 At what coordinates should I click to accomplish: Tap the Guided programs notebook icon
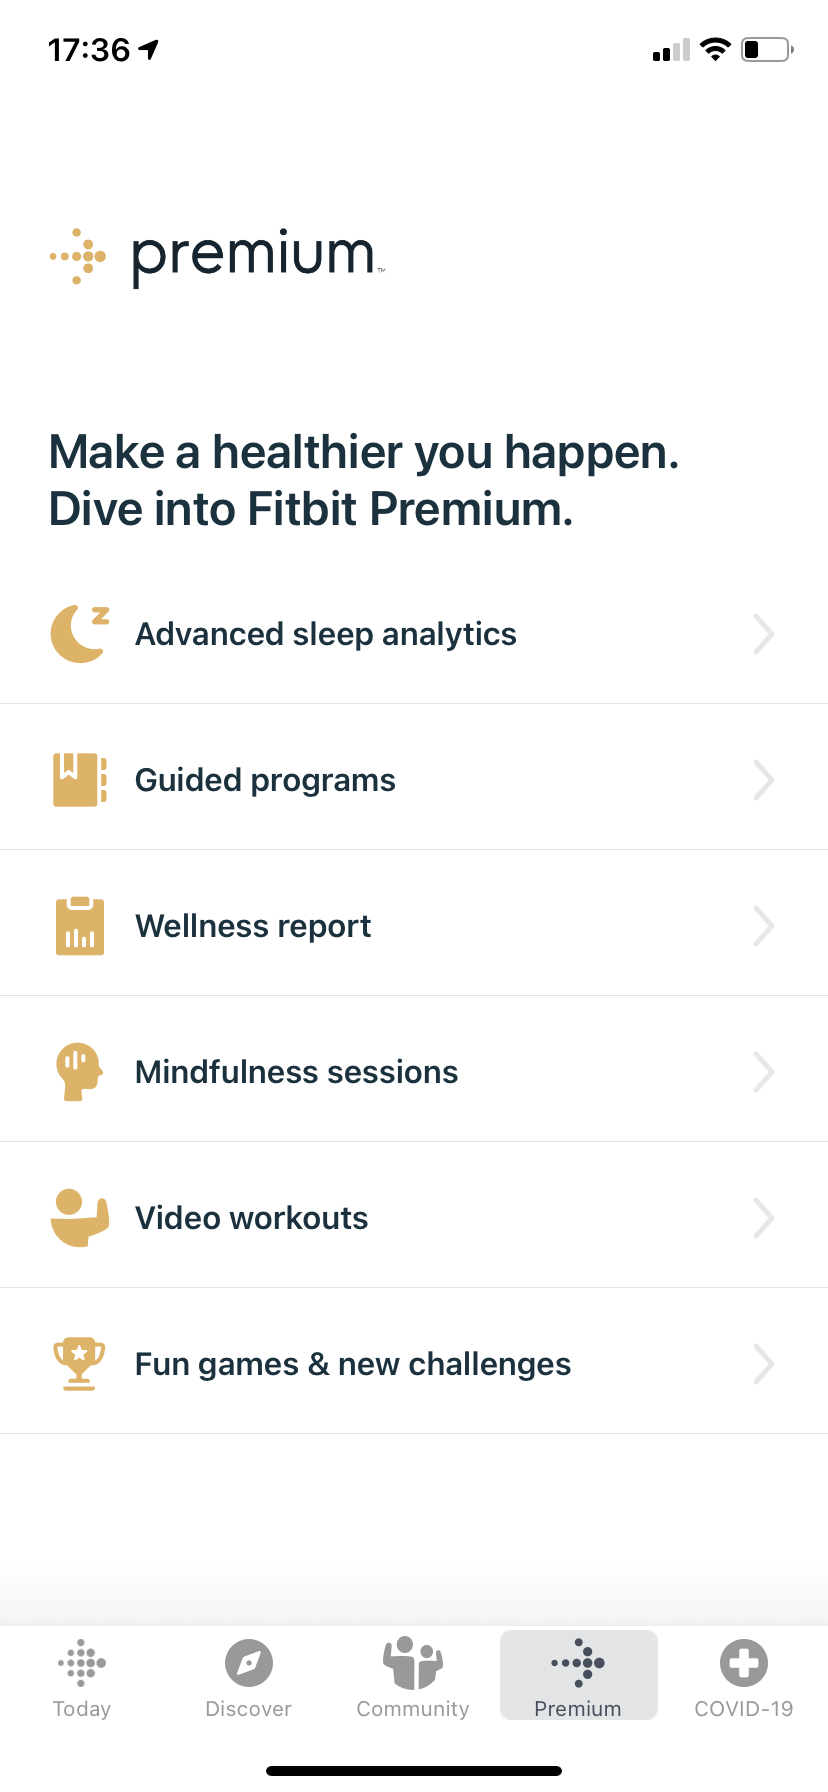79,780
